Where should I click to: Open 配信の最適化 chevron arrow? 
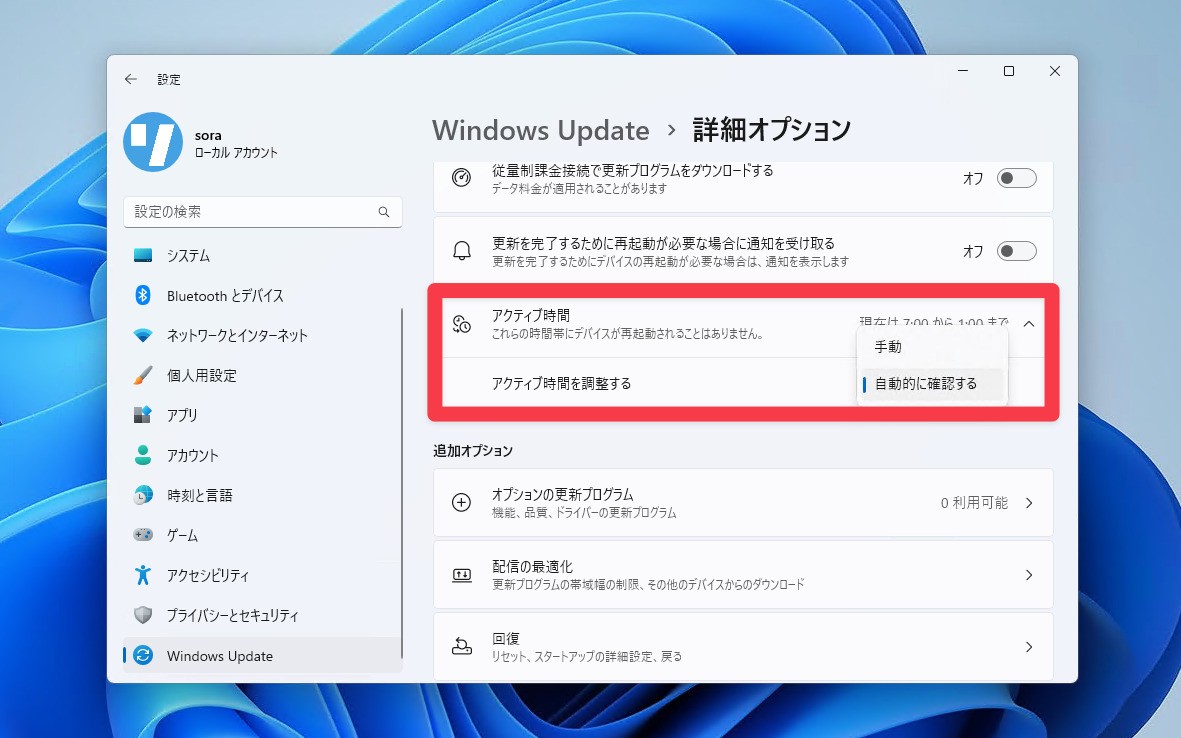[x=1029, y=575]
